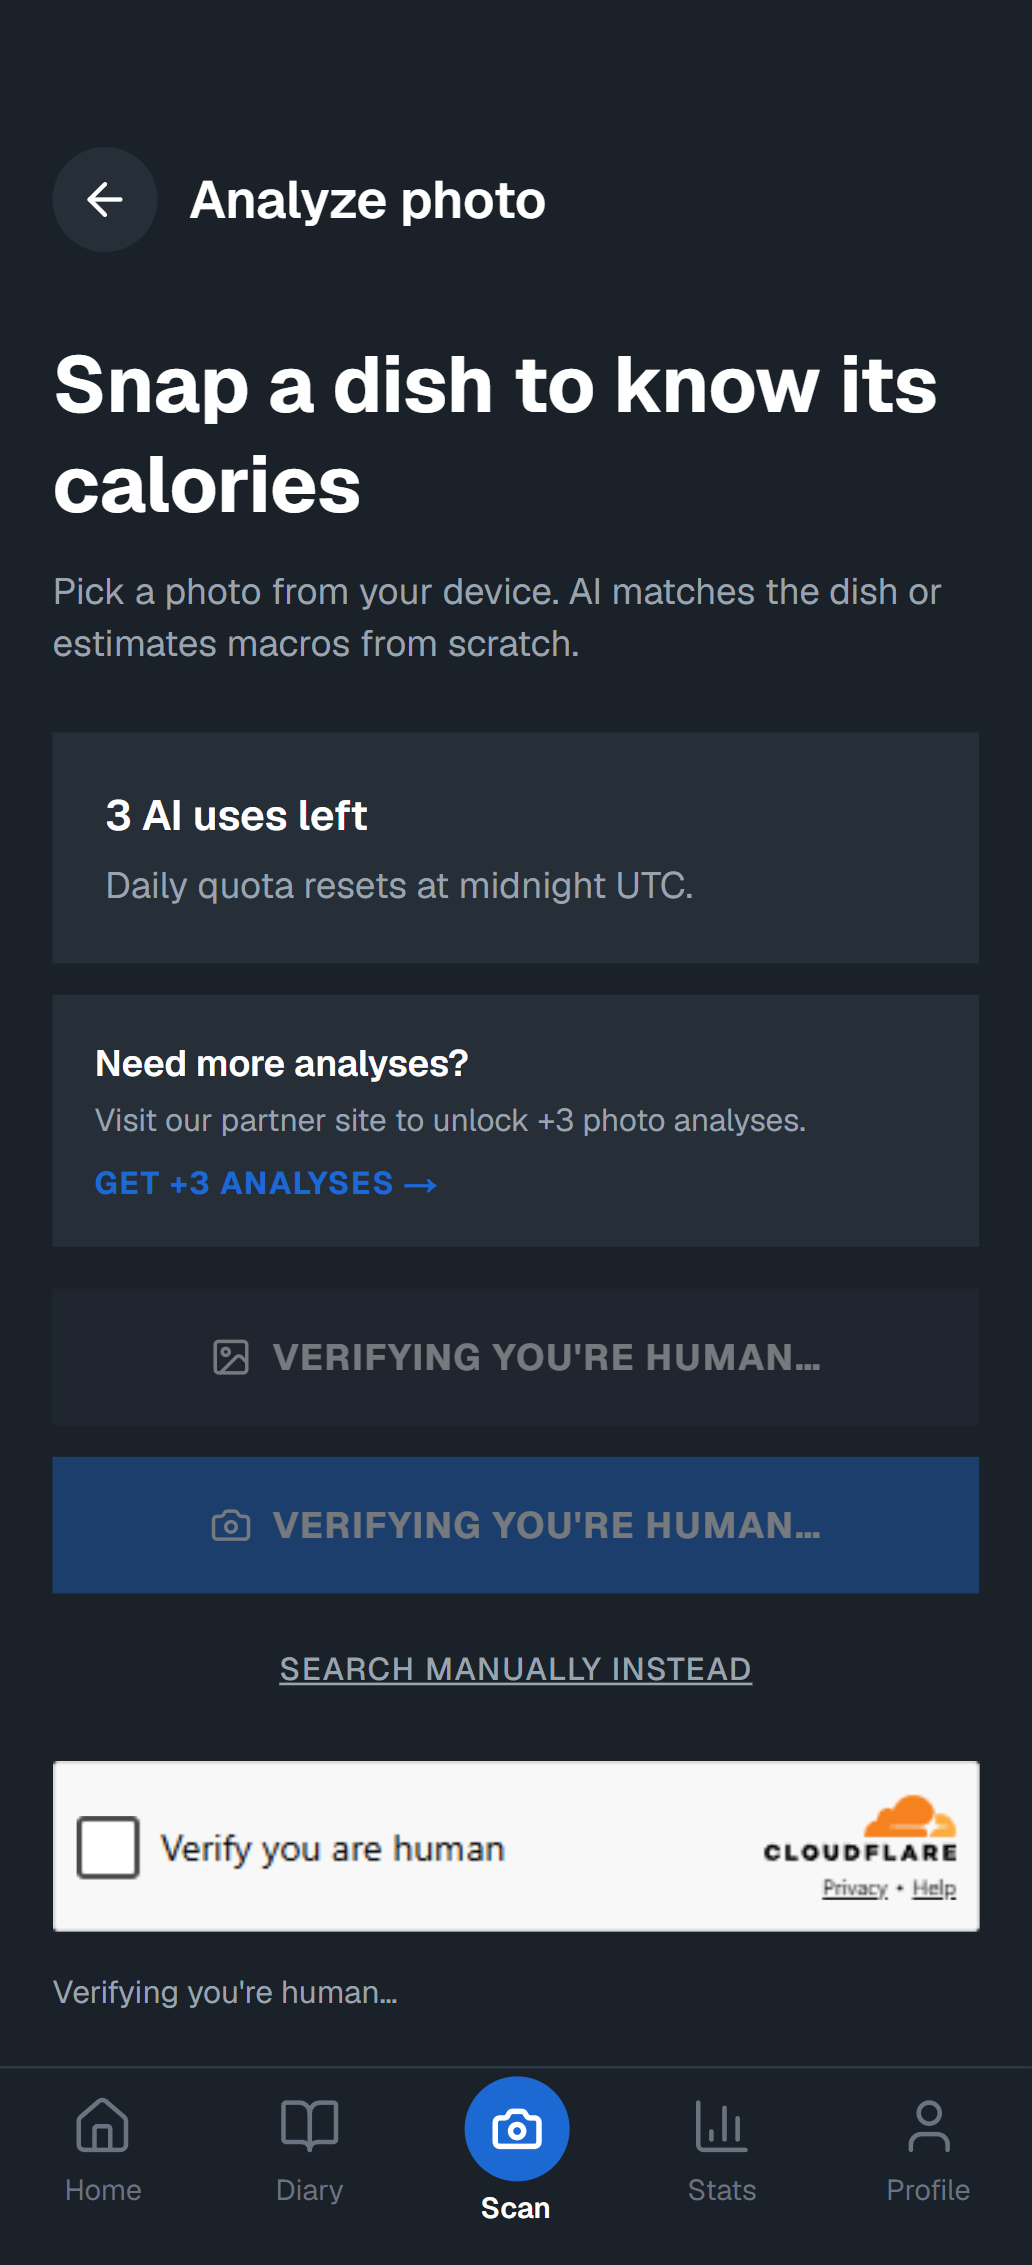
Task: Check the Verify you are human box
Action: (108, 1847)
